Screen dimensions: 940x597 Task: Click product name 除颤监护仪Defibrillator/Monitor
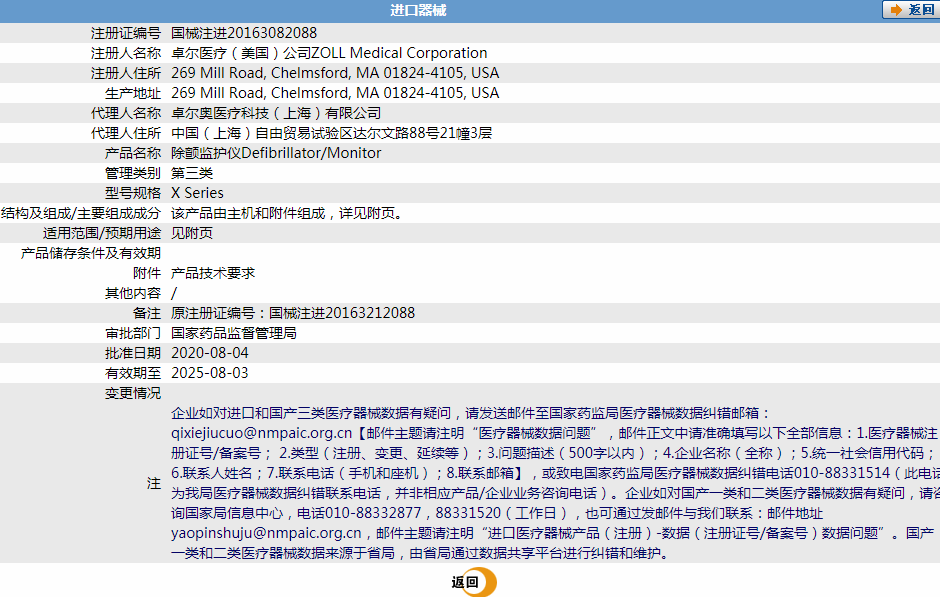tap(276, 153)
